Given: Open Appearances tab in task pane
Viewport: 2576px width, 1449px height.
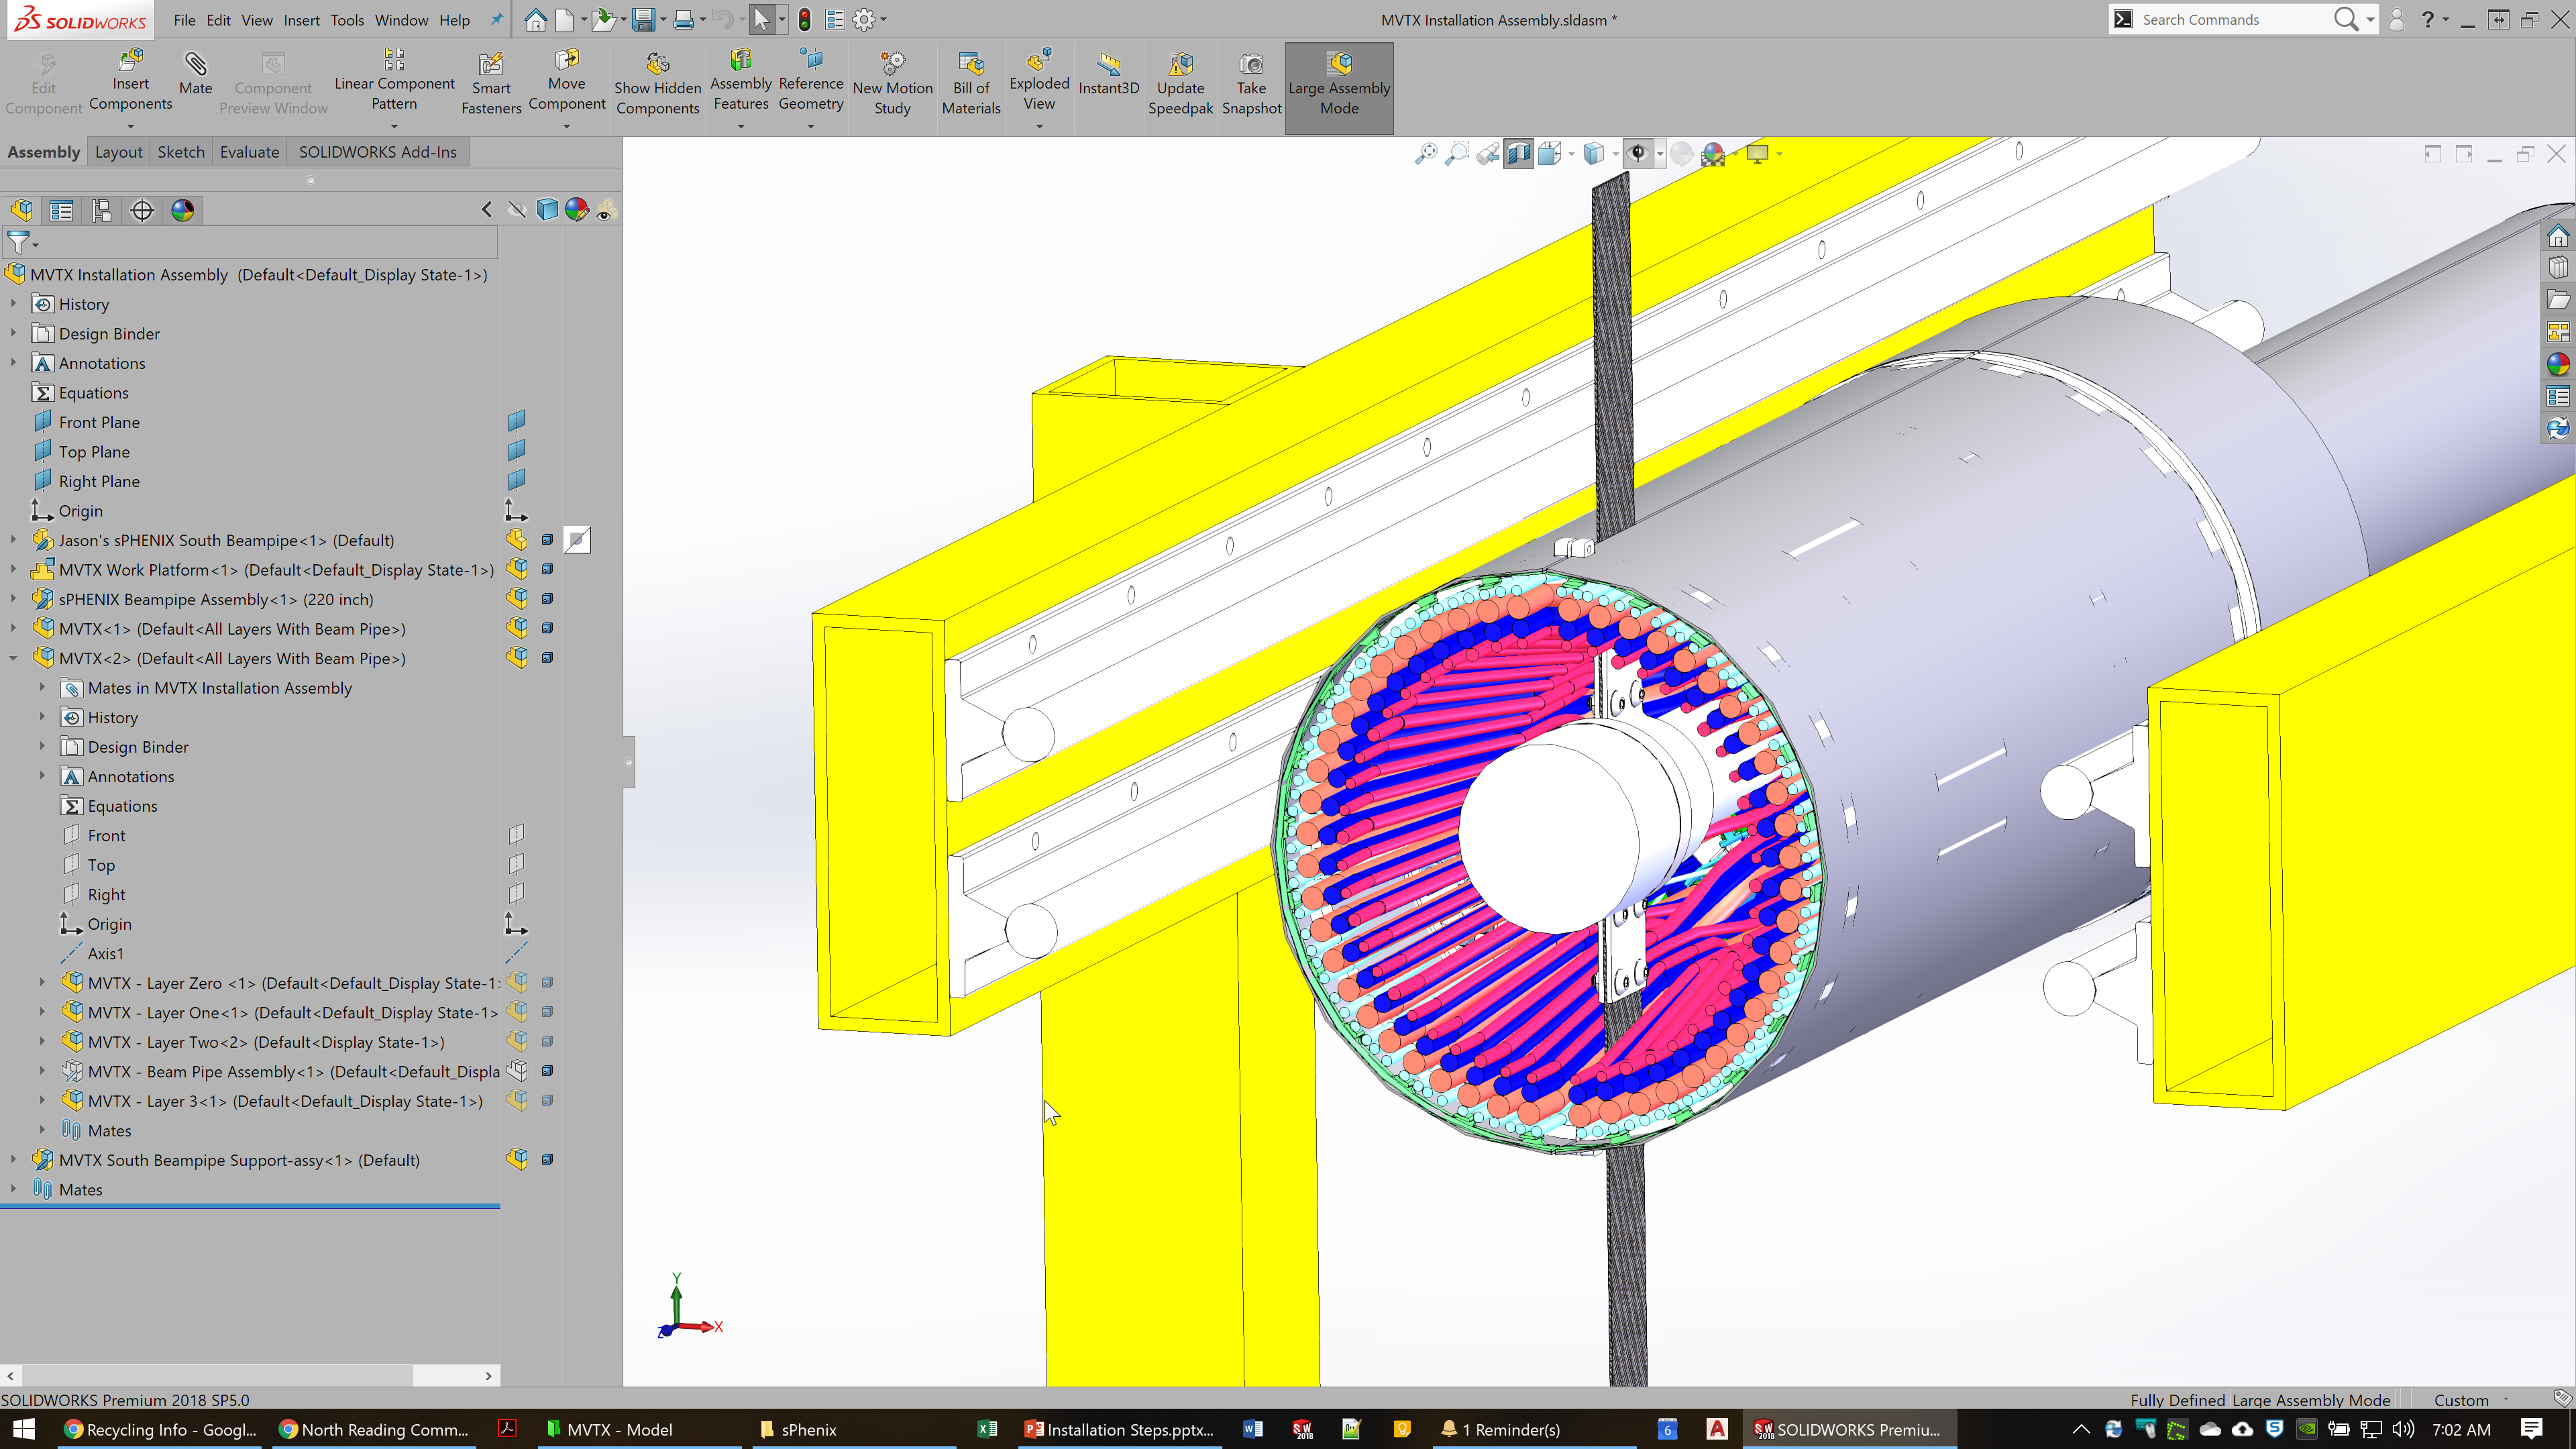Looking at the screenshot, I should [2558, 364].
